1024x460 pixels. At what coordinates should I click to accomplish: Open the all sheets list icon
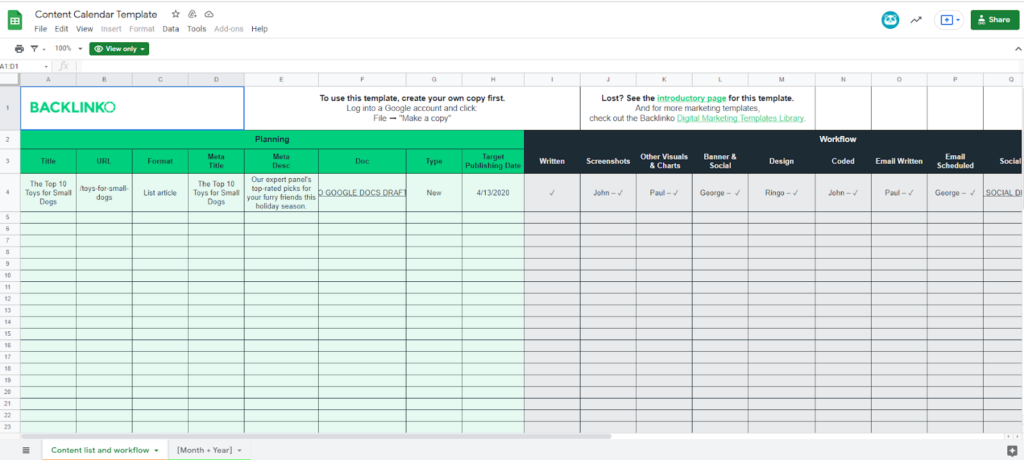pyautogui.click(x=26, y=450)
